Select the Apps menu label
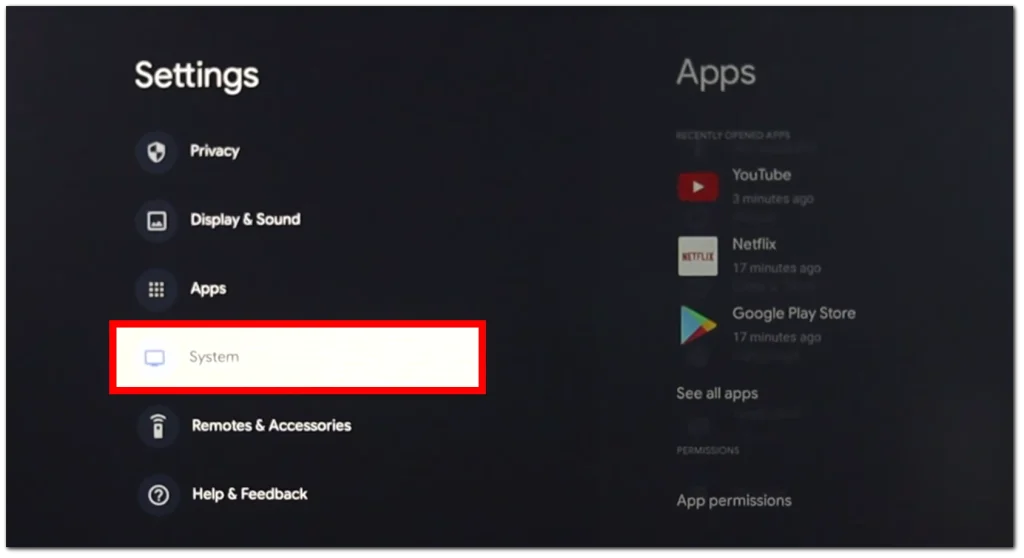1024x558 pixels. pos(208,289)
